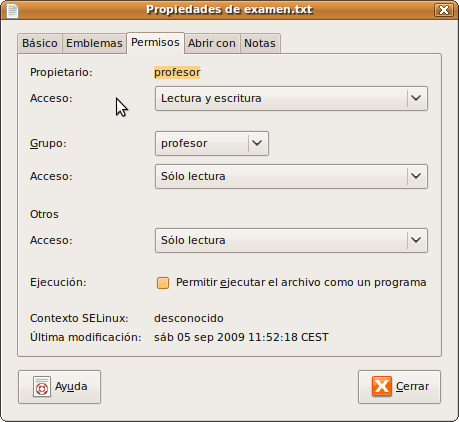Select the Permisos tab
459x422 pixels.
[x=155, y=42]
